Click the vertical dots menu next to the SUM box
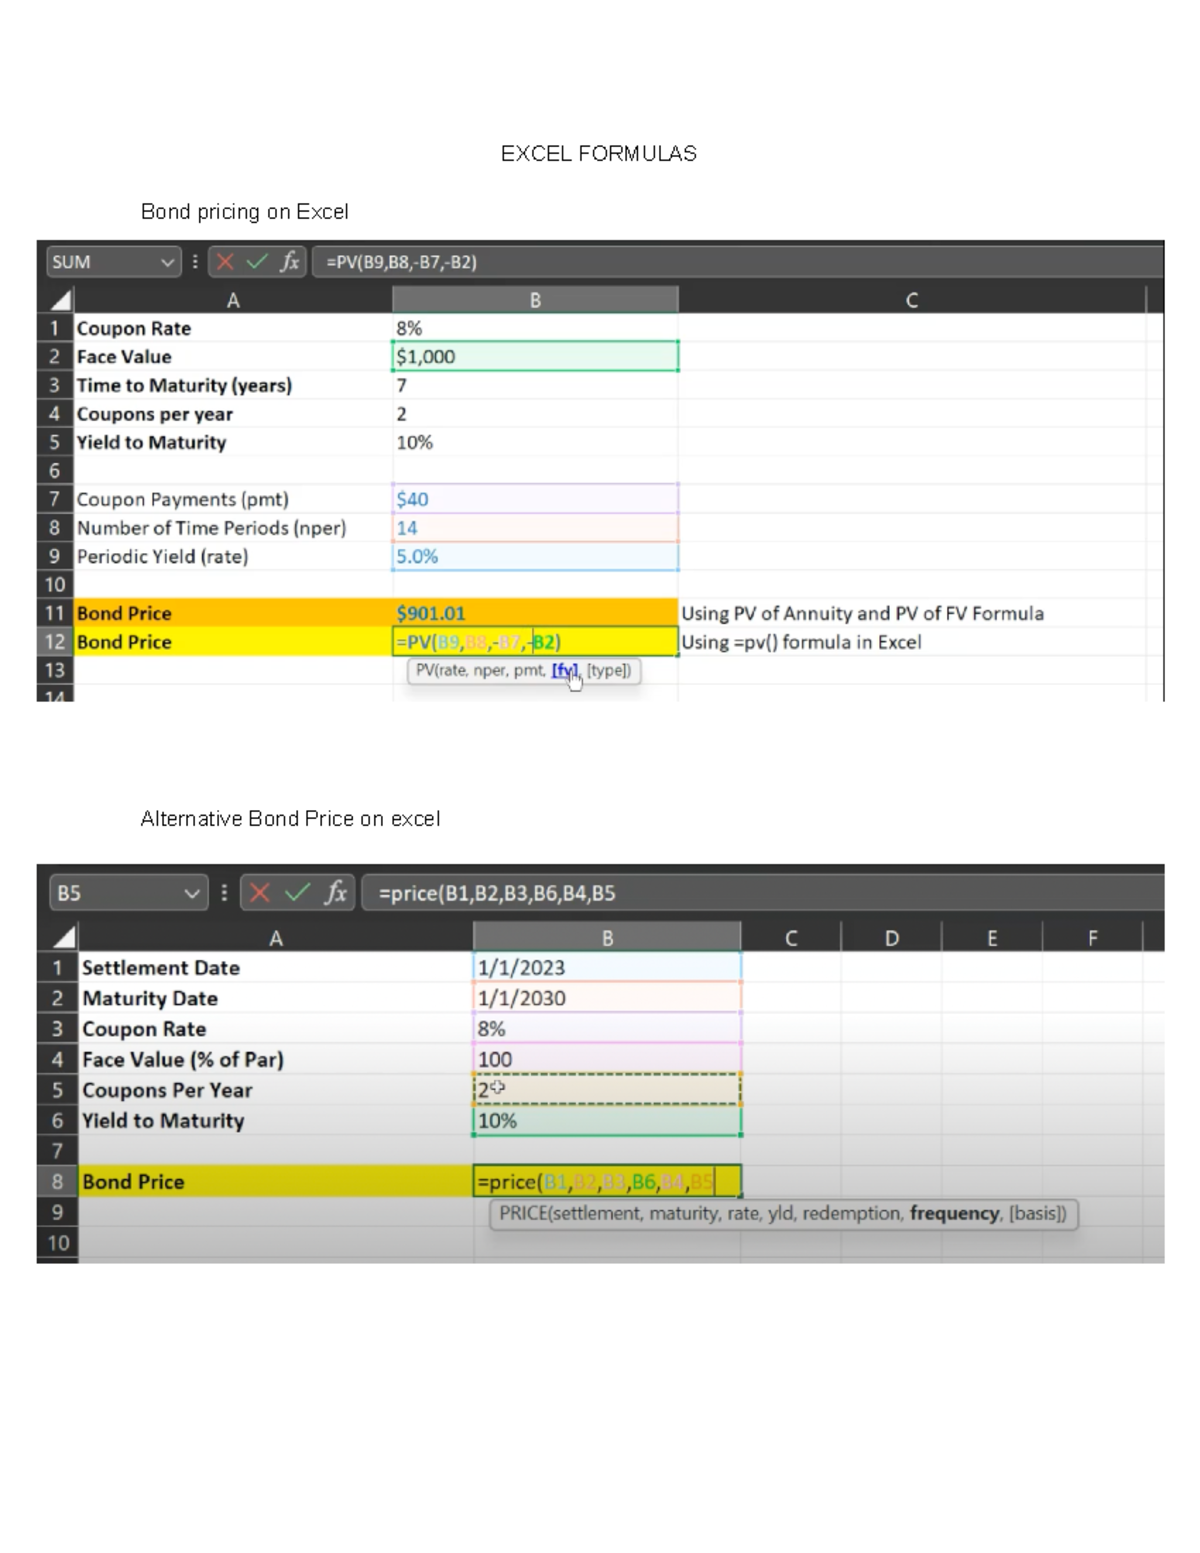The image size is (1200, 1553). coord(193,262)
